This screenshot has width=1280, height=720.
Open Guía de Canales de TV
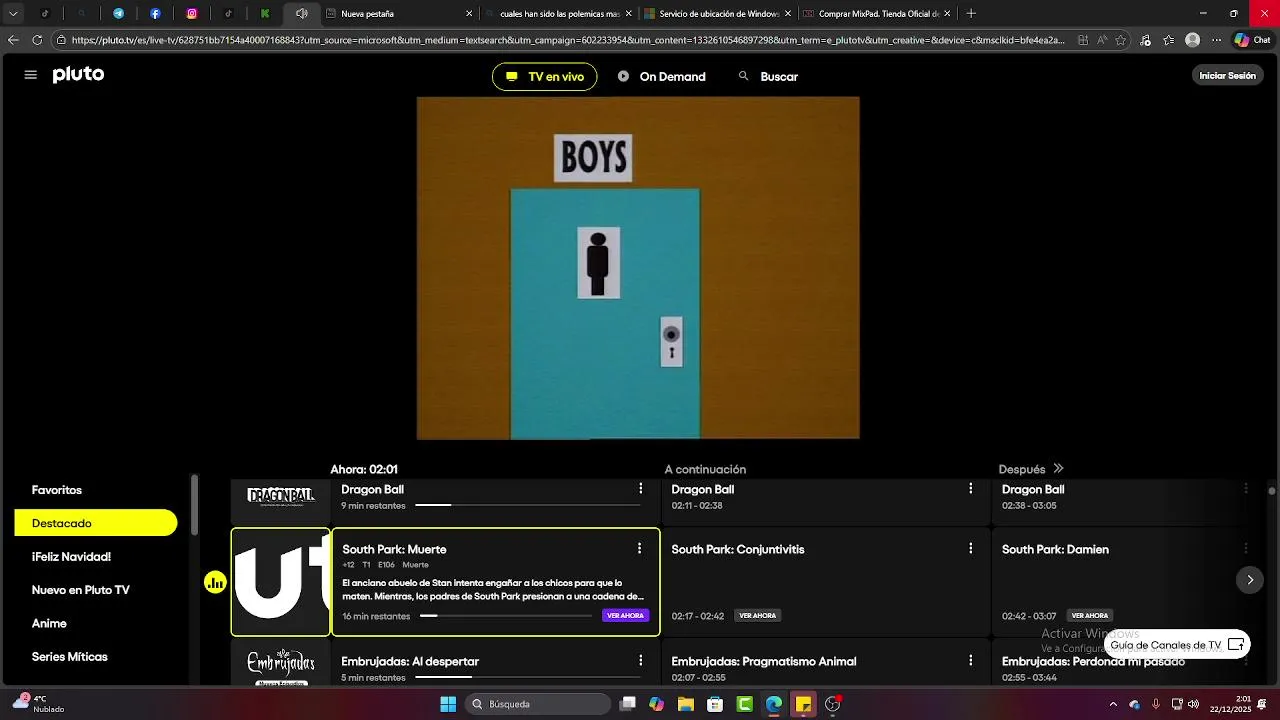point(1177,645)
